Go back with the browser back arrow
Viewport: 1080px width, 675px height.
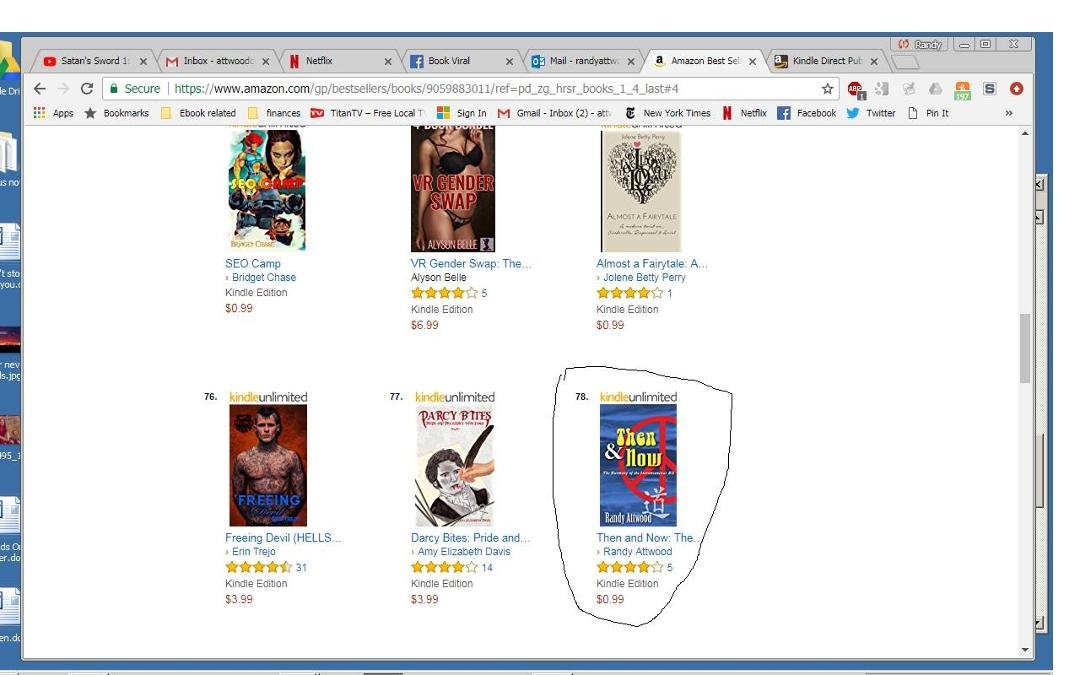pyautogui.click(x=40, y=89)
